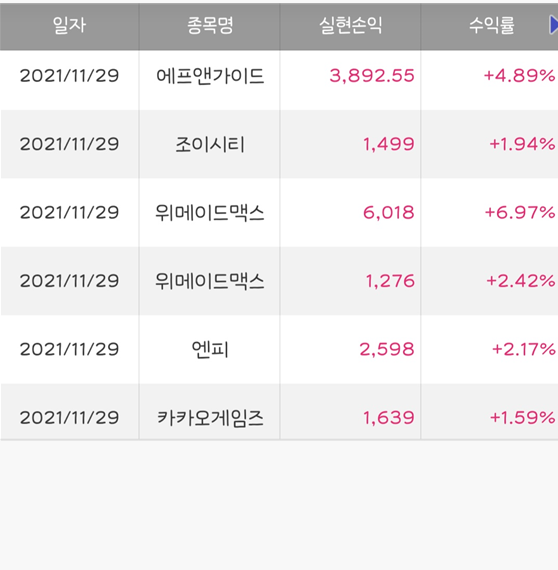558x570 pixels.
Task: Click the 실현손익 column header
Action: click(350, 26)
